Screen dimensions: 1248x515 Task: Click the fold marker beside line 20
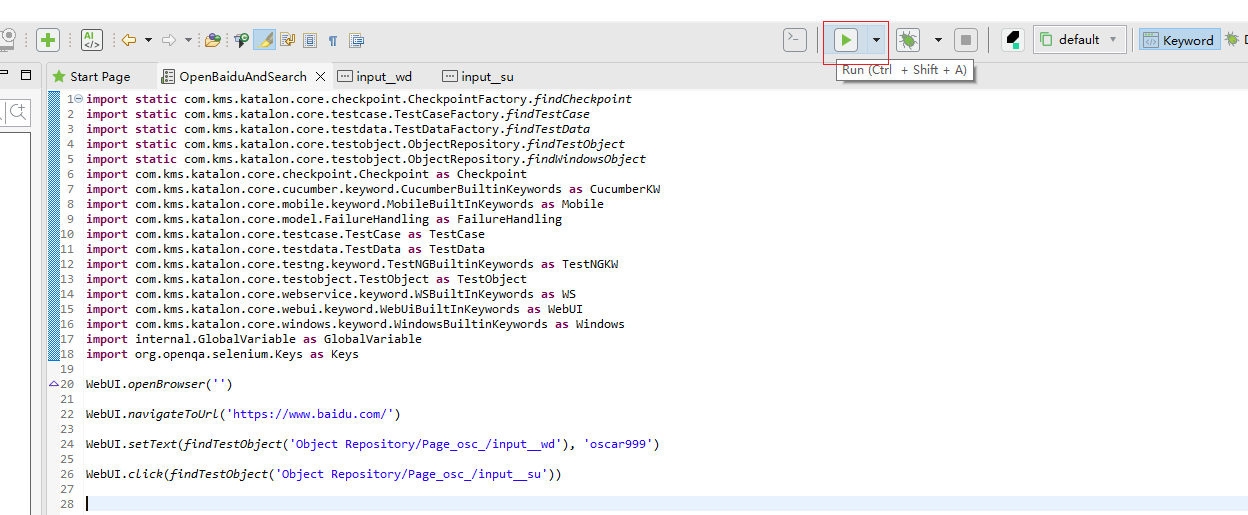click(x=54, y=384)
